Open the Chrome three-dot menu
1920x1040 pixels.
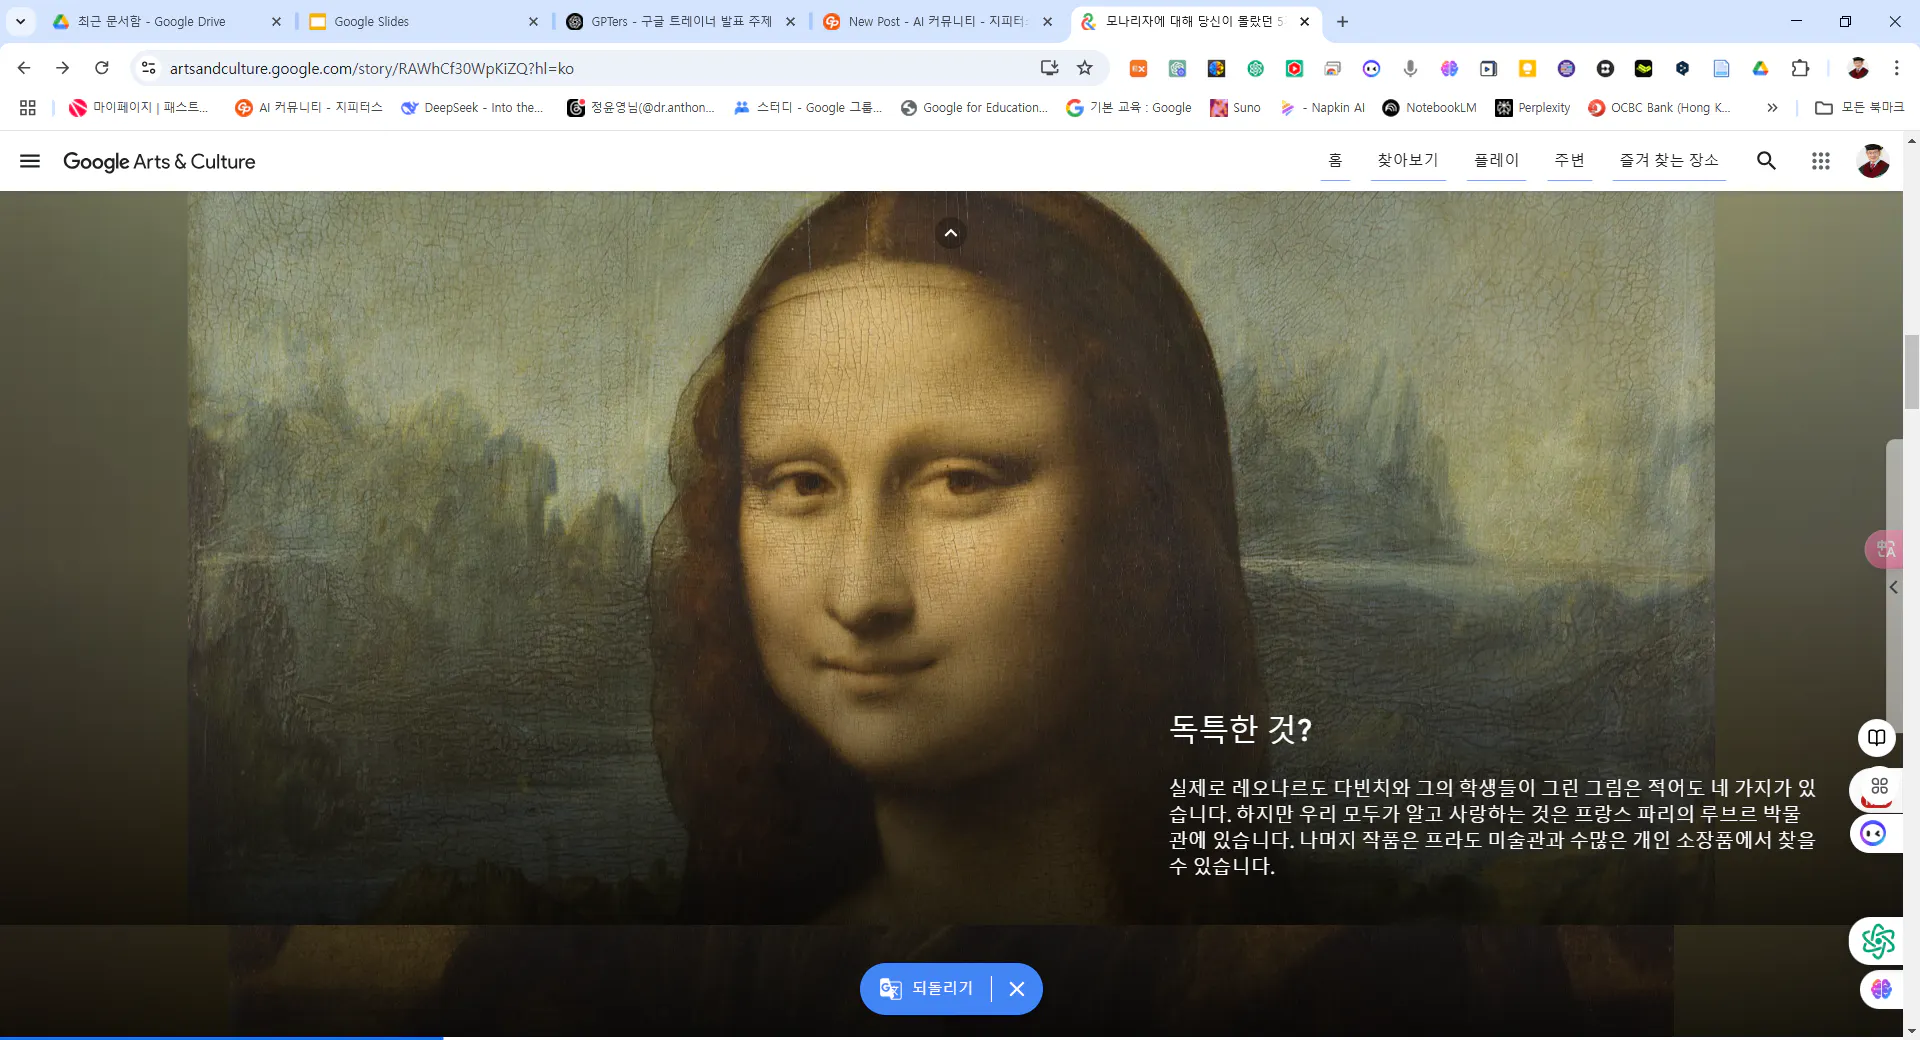point(1896,68)
